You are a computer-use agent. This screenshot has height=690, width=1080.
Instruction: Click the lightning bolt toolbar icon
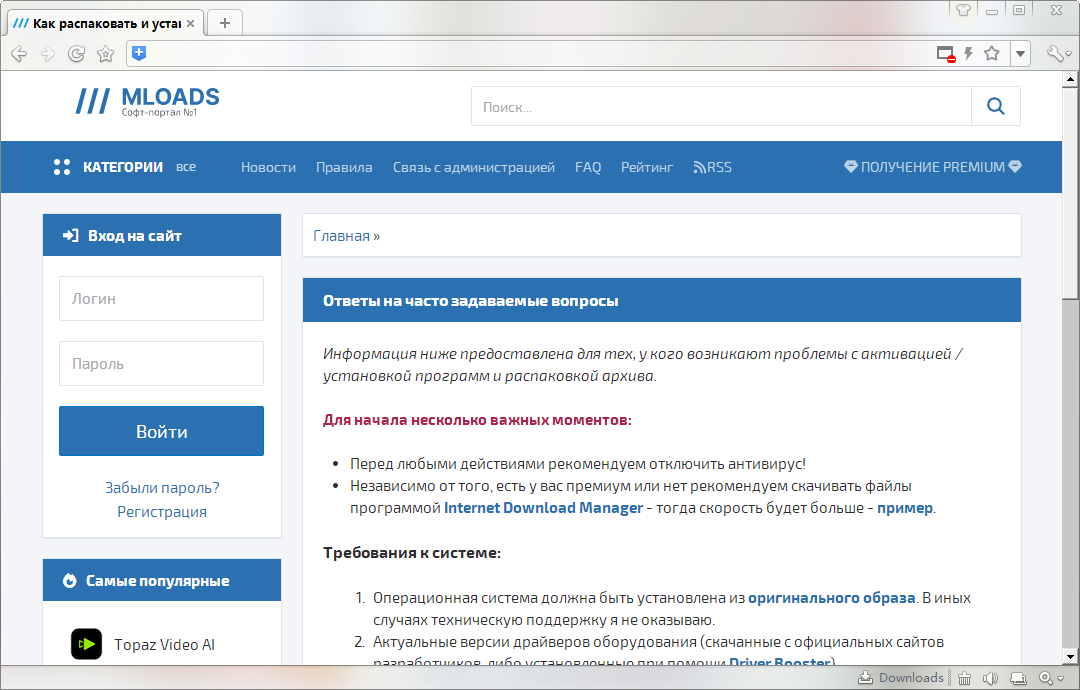(x=968, y=53)
